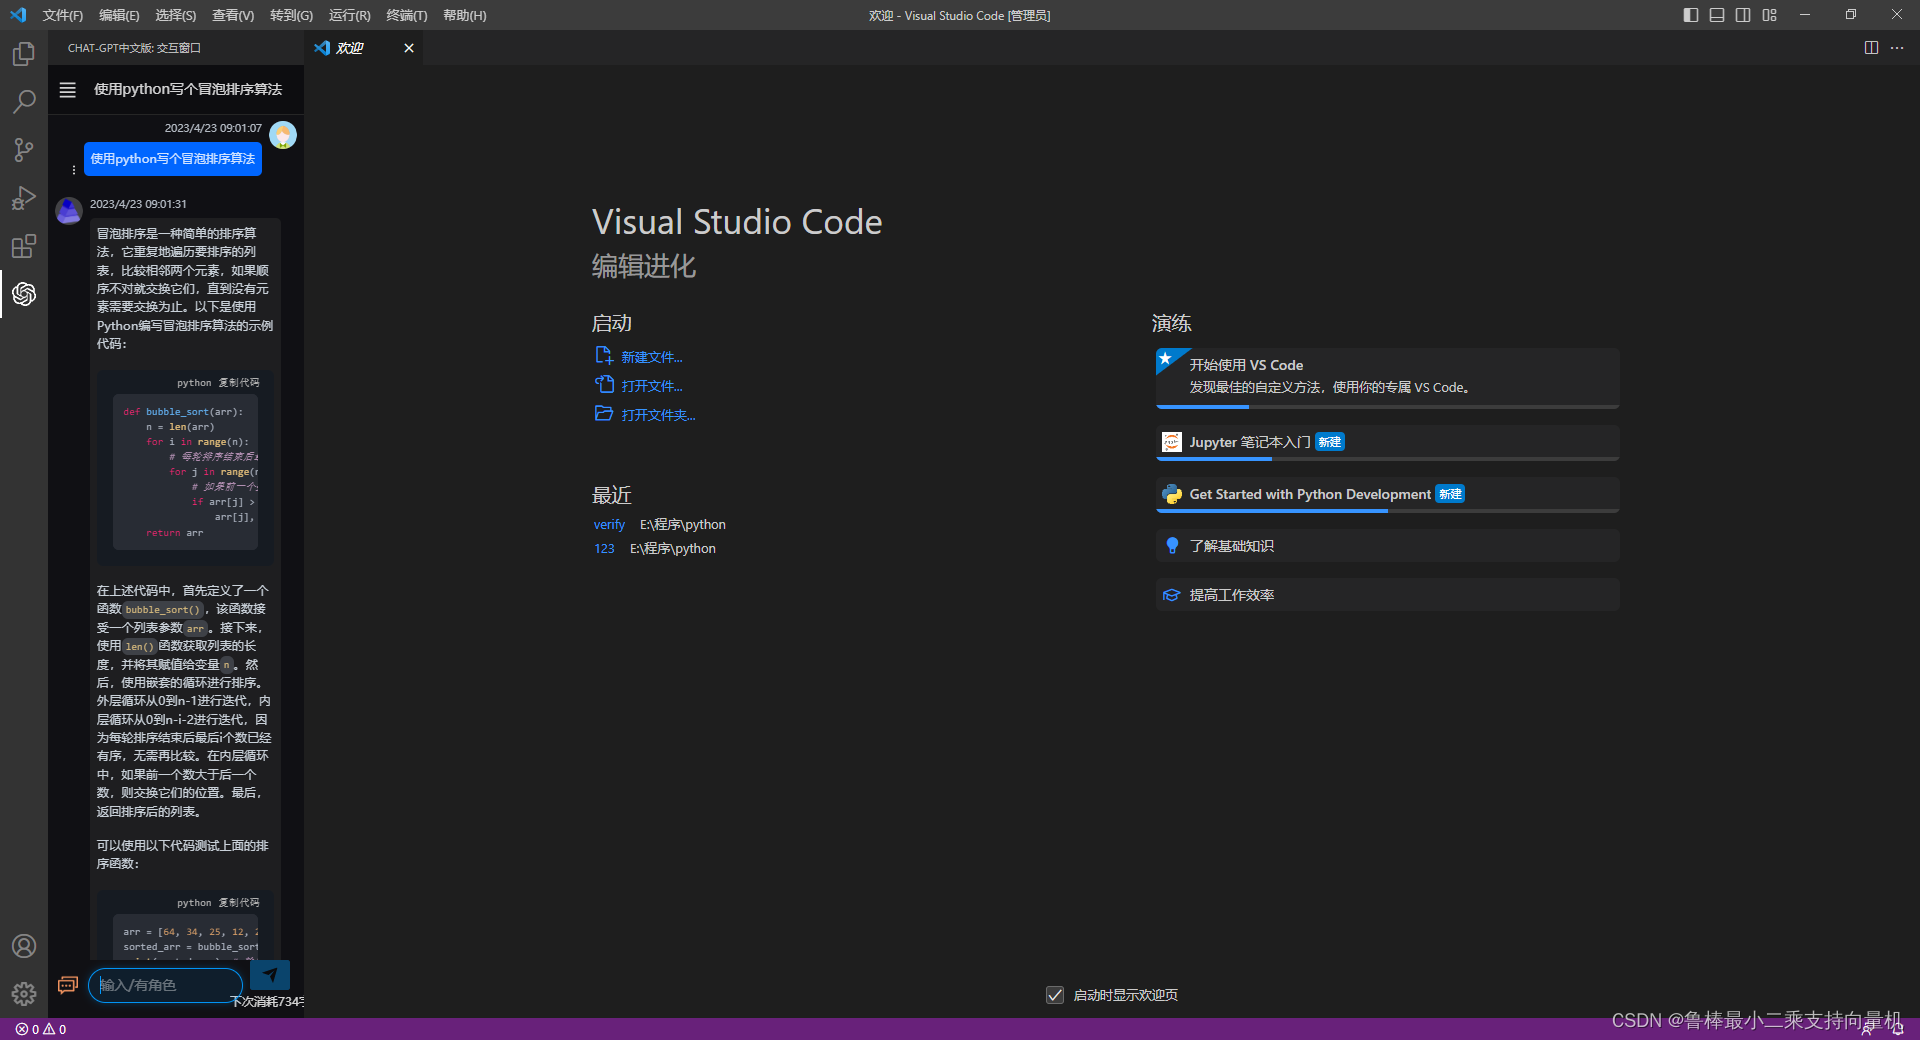Open the 文件(F) menu
Screen dimensions: 1920x1040
coord(63,15)
